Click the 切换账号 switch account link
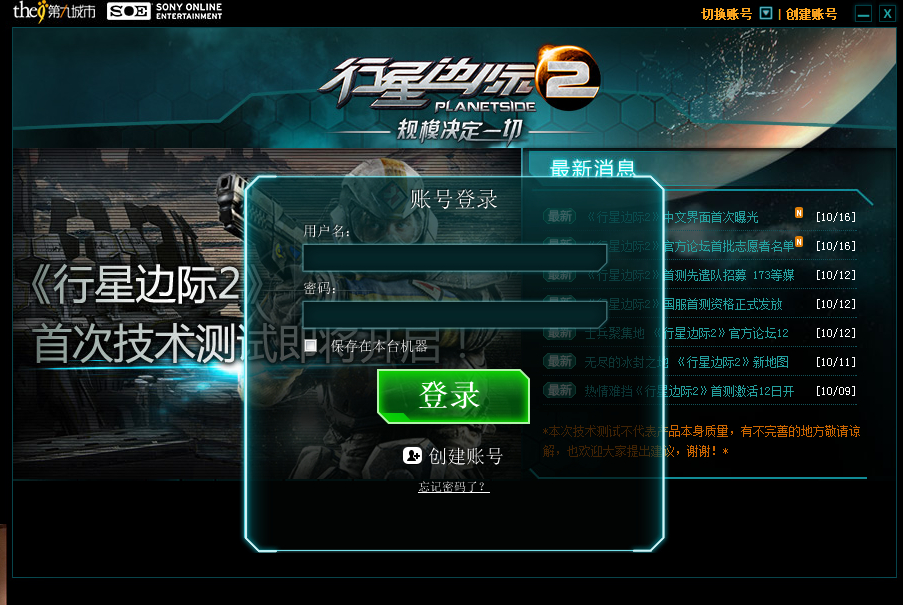 pyautogui.click(x=726, y=14)
